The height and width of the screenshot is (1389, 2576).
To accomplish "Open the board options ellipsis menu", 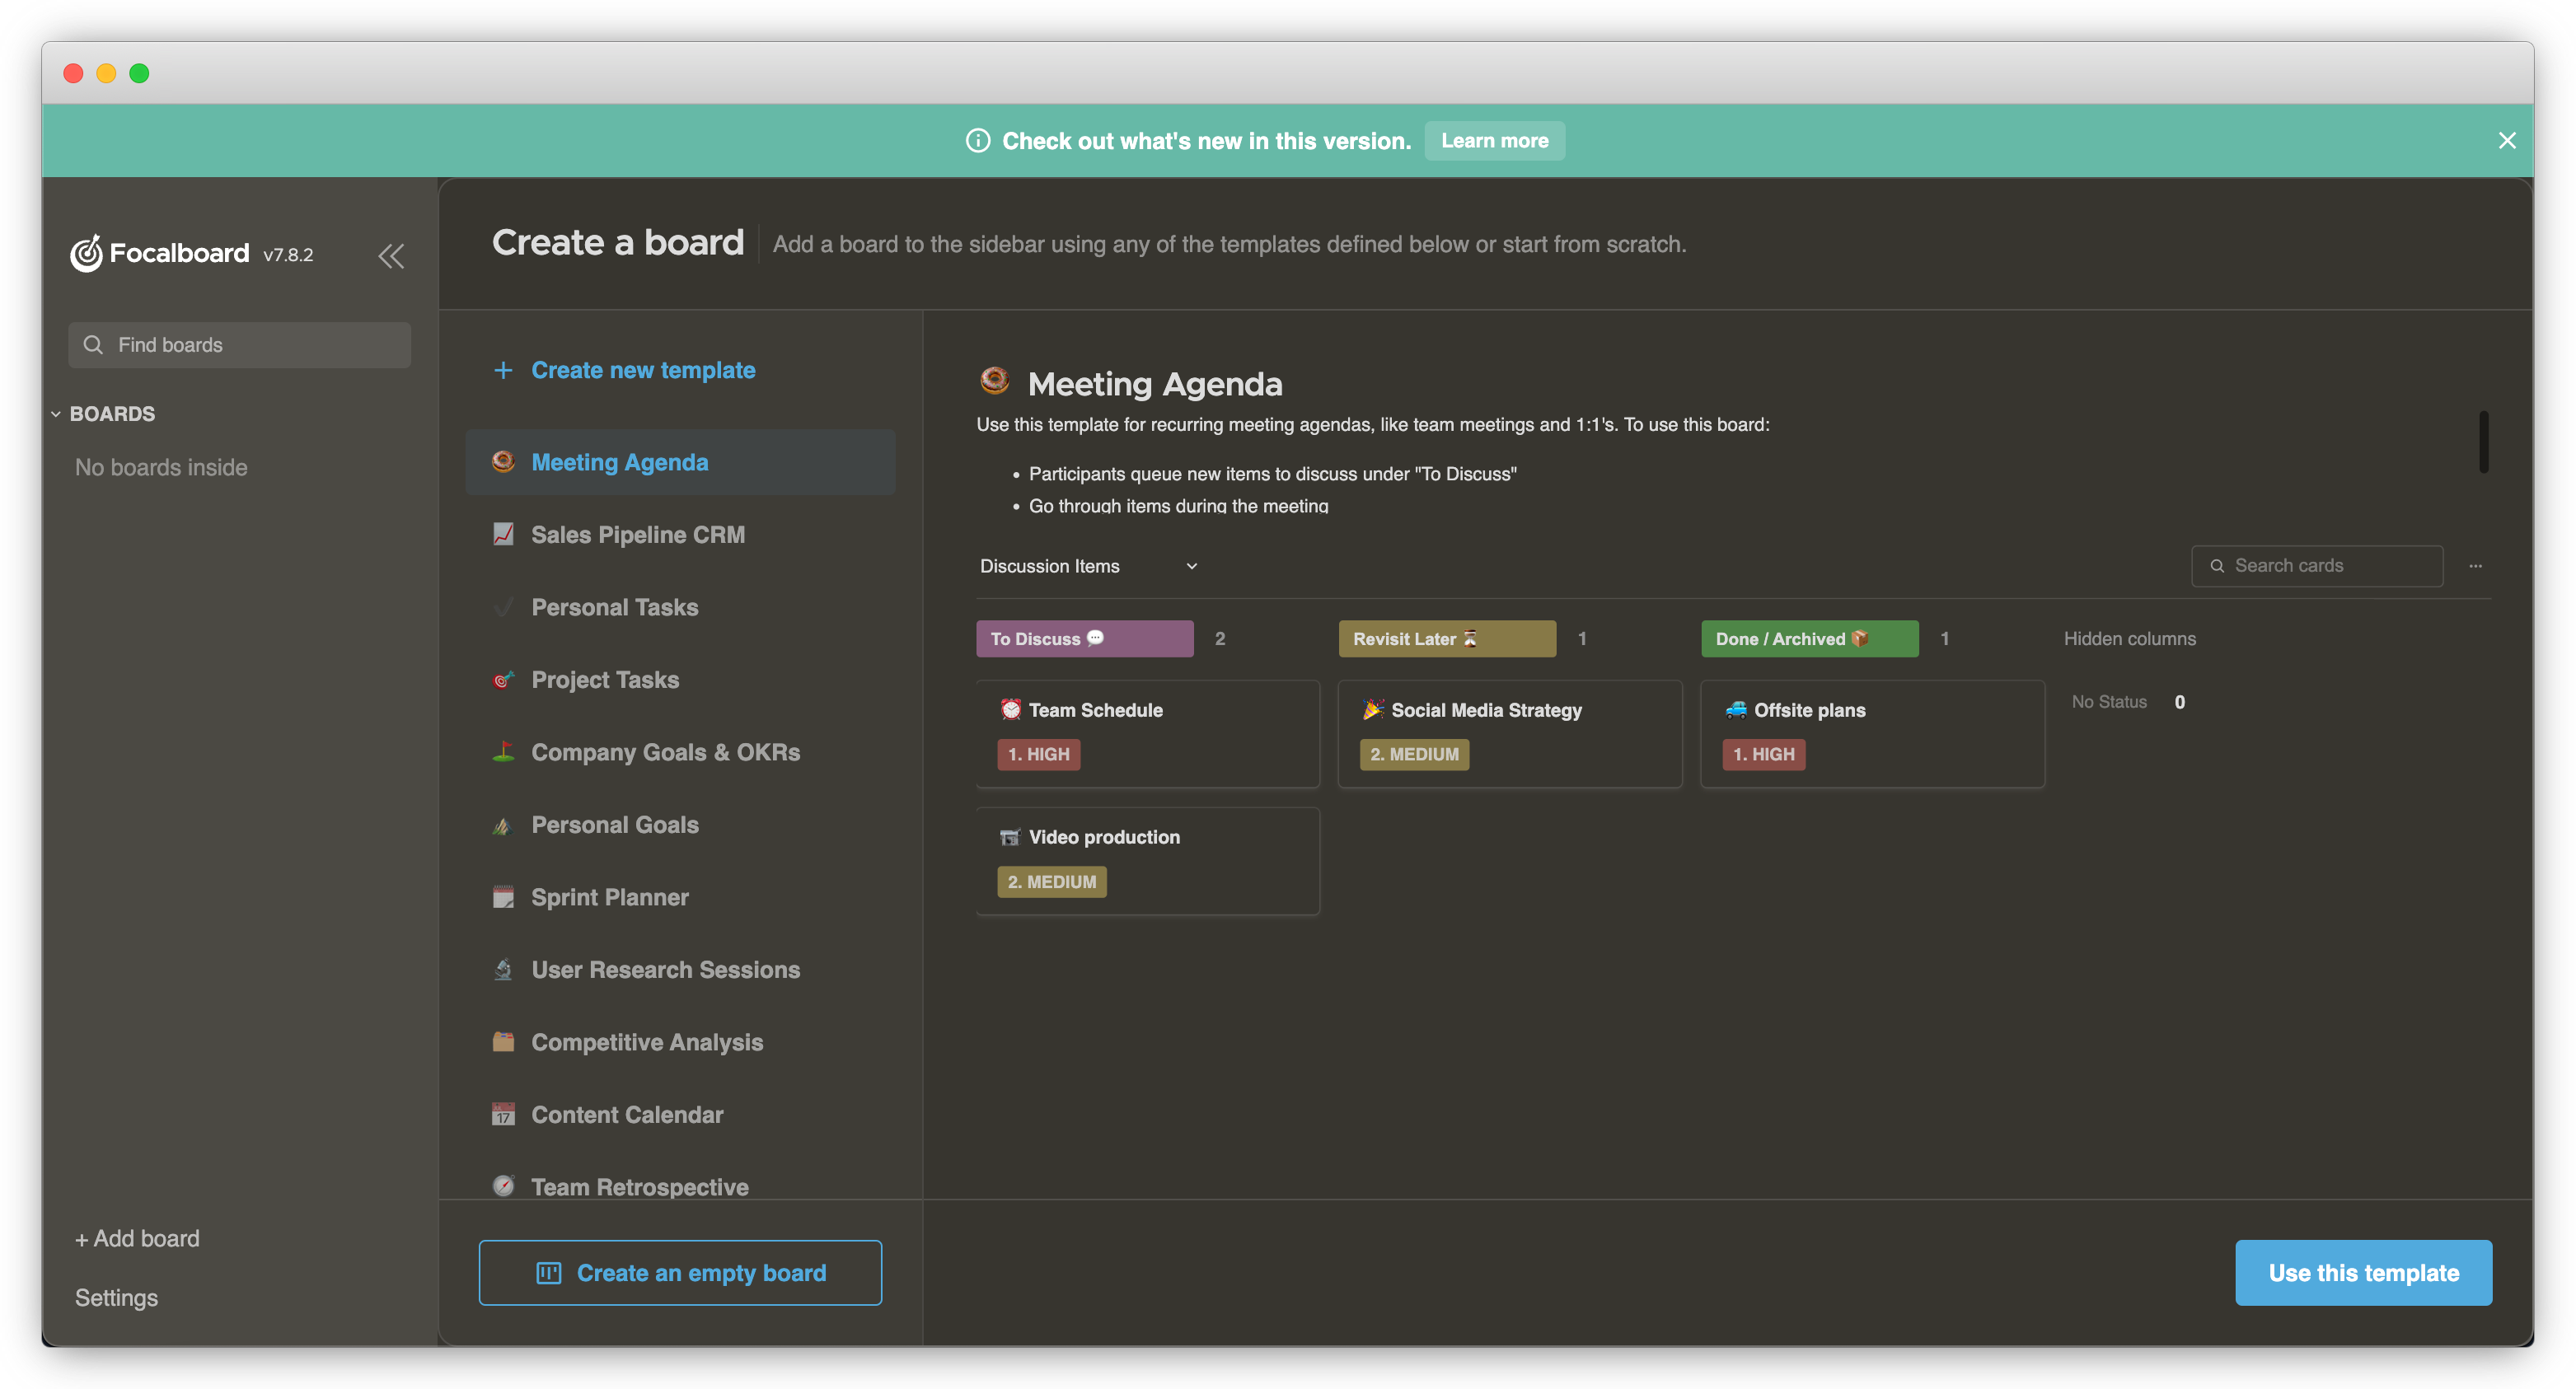I will tap(2475, 566).
